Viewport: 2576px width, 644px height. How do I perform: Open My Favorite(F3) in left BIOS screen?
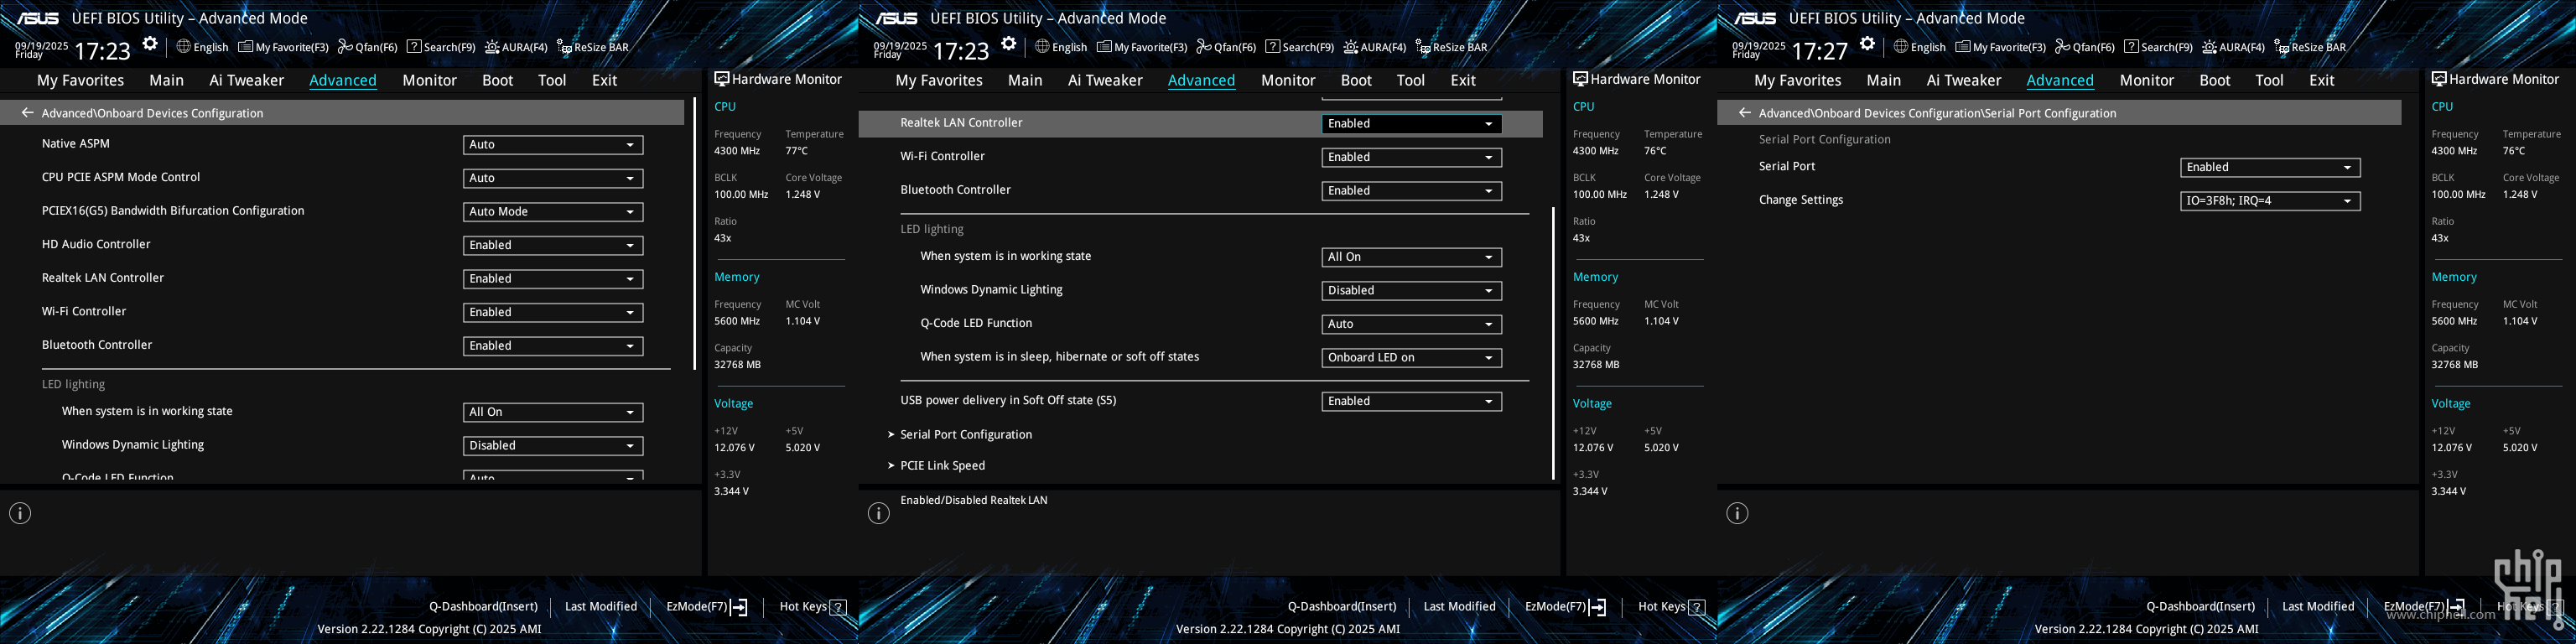283,47
